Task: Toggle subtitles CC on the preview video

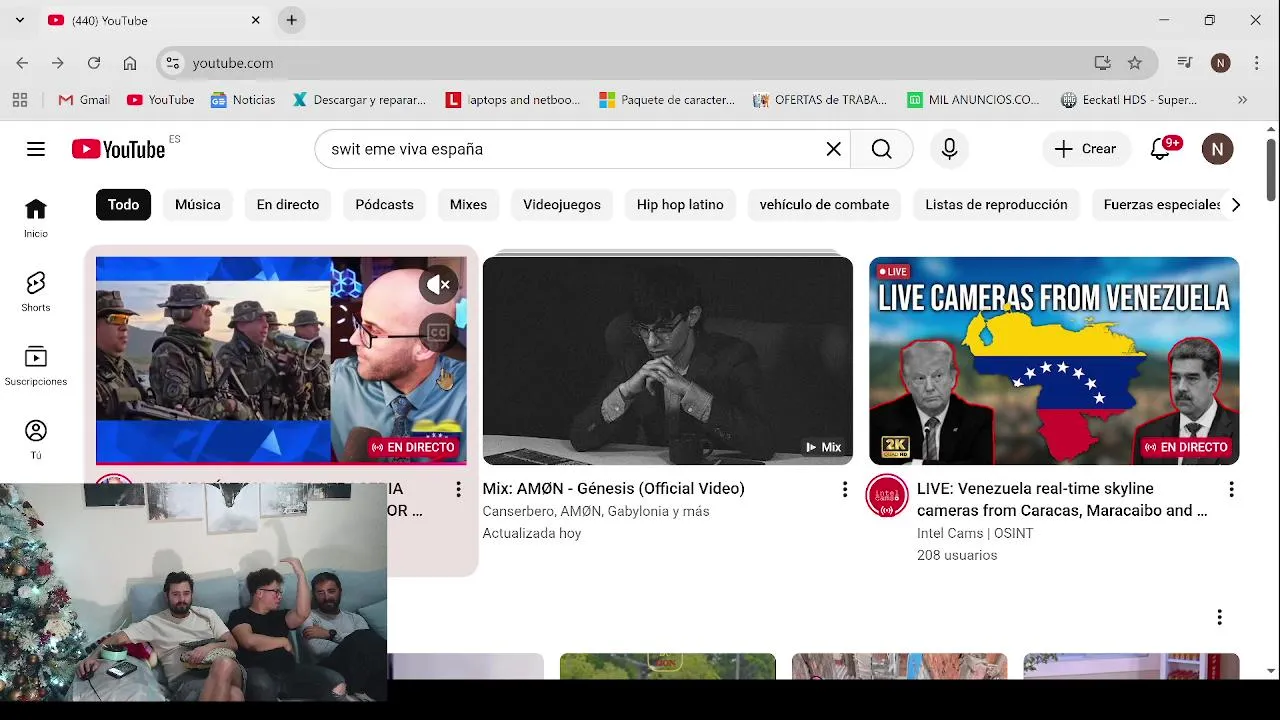Action: pos(438,332)
